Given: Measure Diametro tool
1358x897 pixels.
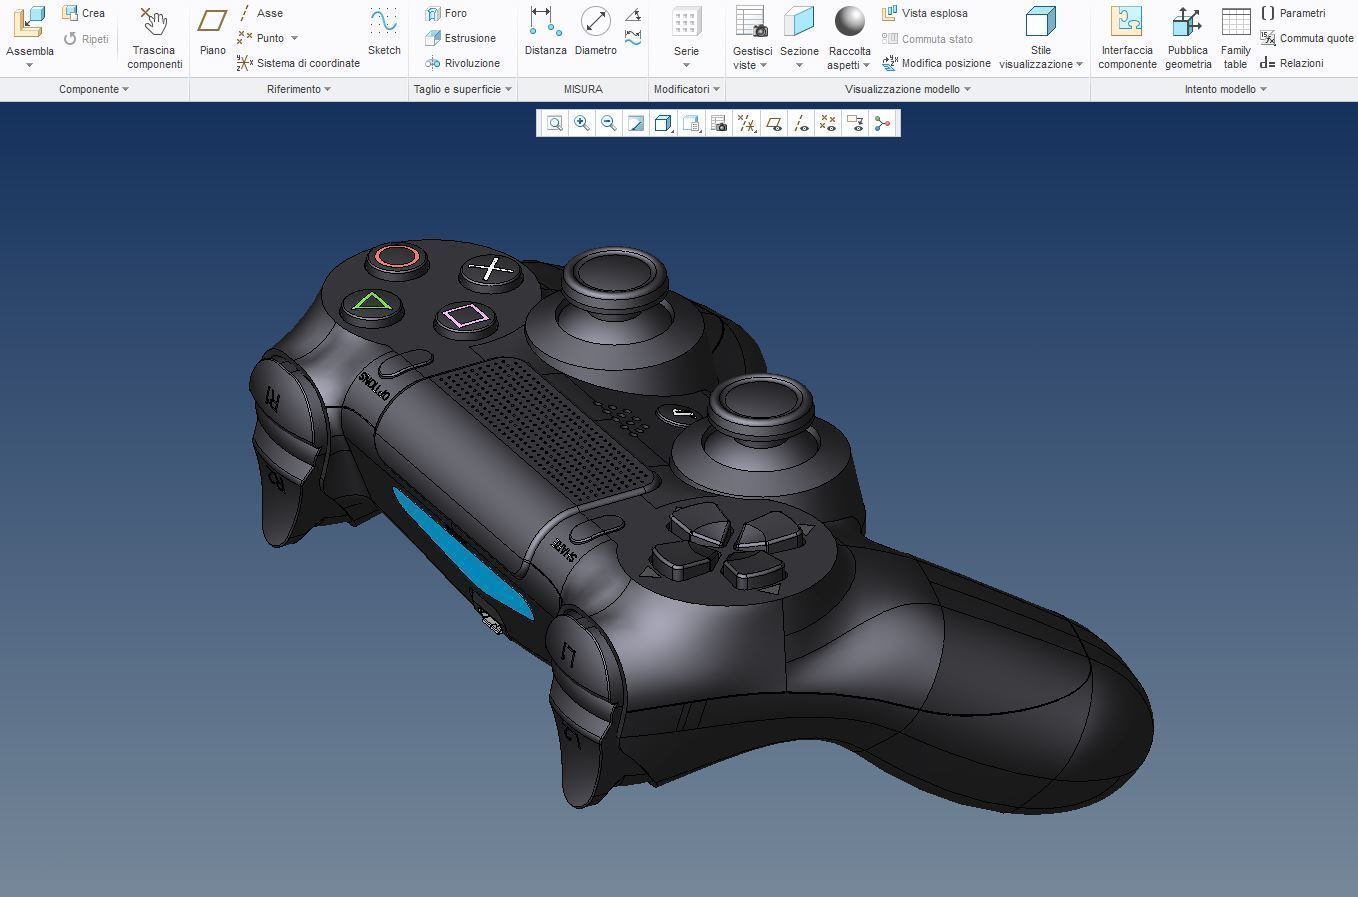Looking at the screenshot, I should pyautogui.click(x=595, y=32).
